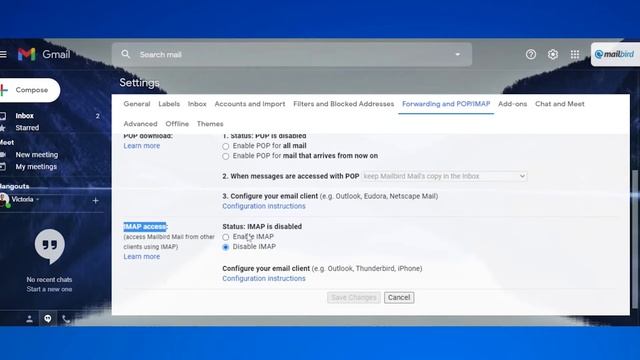Image resolution: width=640 pixels, height=360 pixels.
Task: Open search options dropdown arrow
Action: (x=458, y=54)
